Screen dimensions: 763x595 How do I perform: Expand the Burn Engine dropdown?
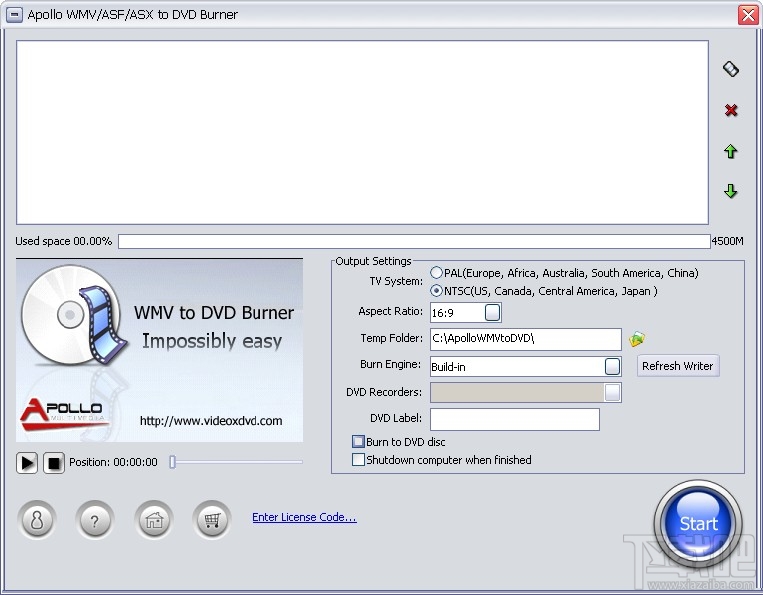pyautogui.click(x=613, y=366)
